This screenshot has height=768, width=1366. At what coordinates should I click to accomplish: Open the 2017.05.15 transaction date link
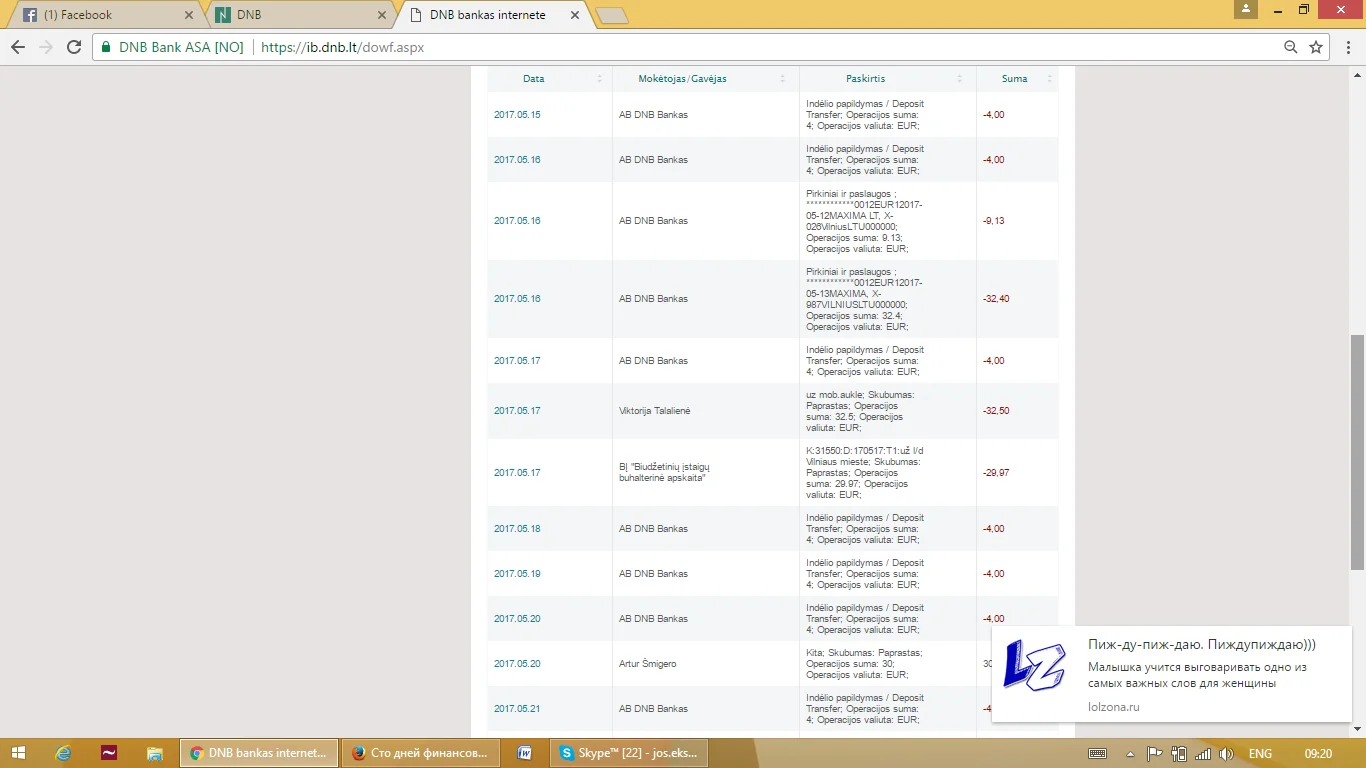[517, 115]
